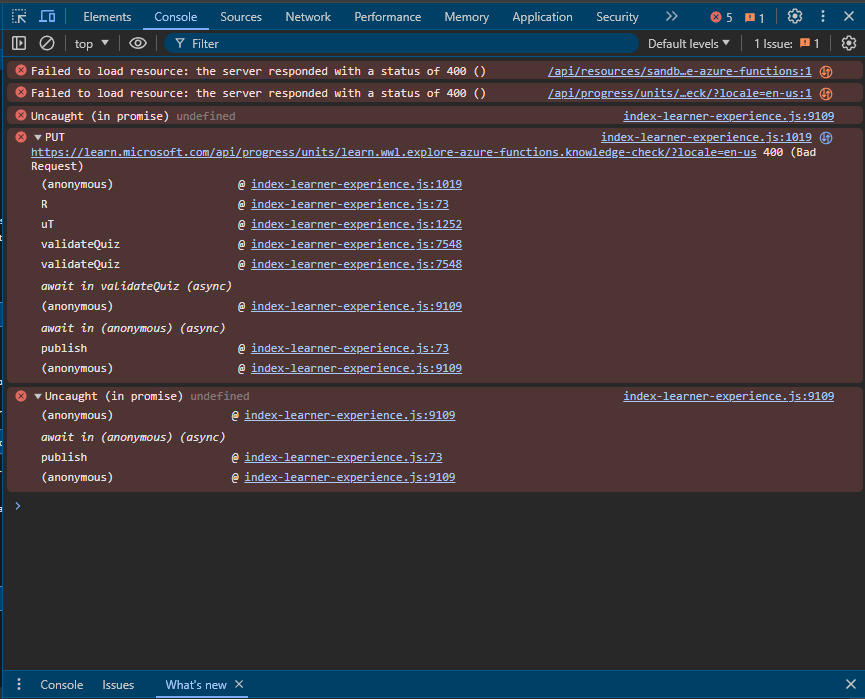Screen dimensions: 865x699
Task: Open index-learner-experience.js:1252 link for uT
Action: (x=356, y=224)
